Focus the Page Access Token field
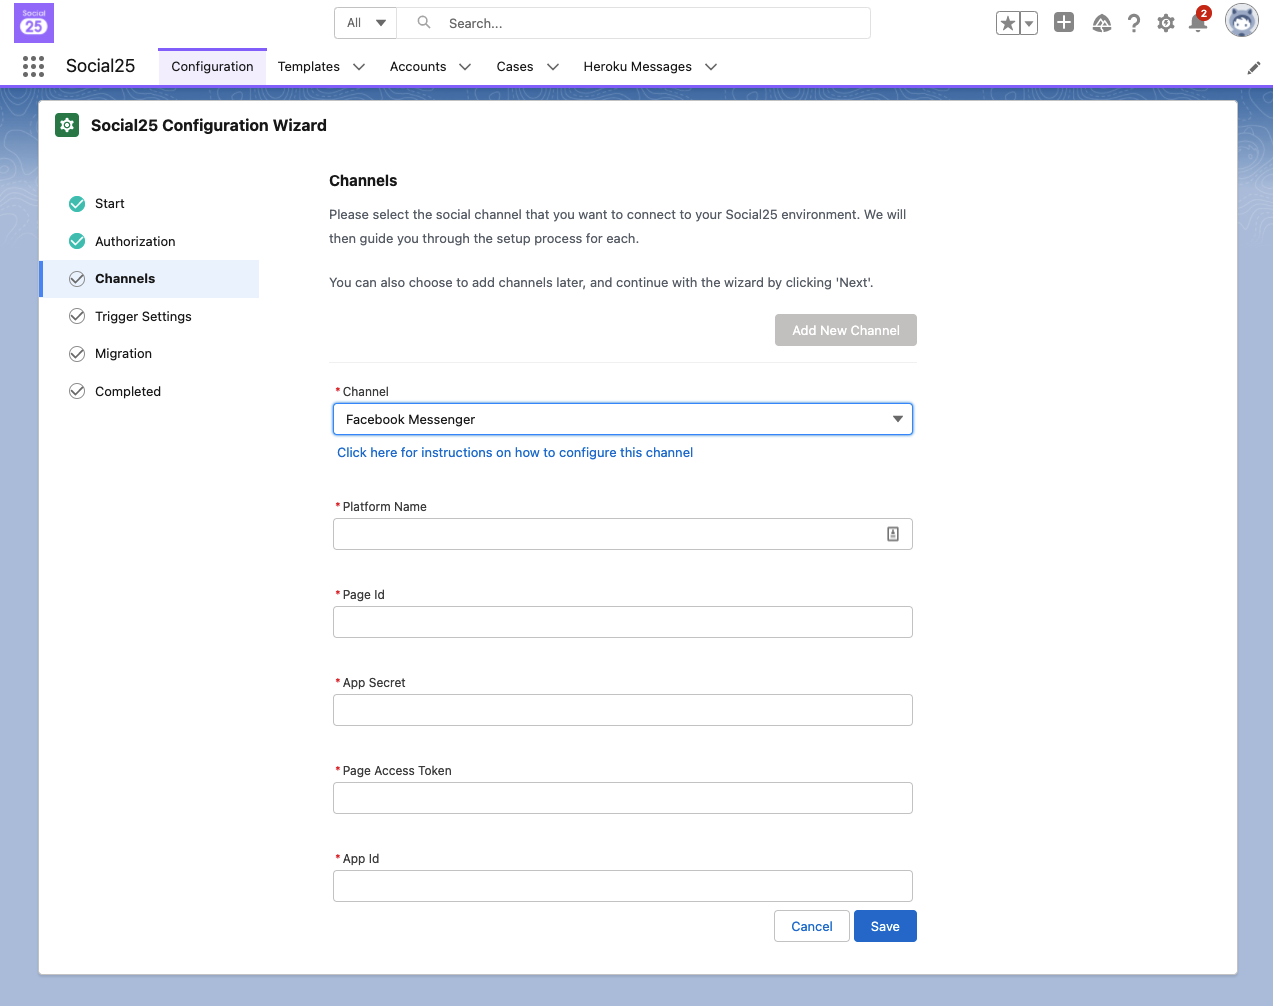Screen dimensions: 1273x1006 pyautogui.click(x=622, y=798)
